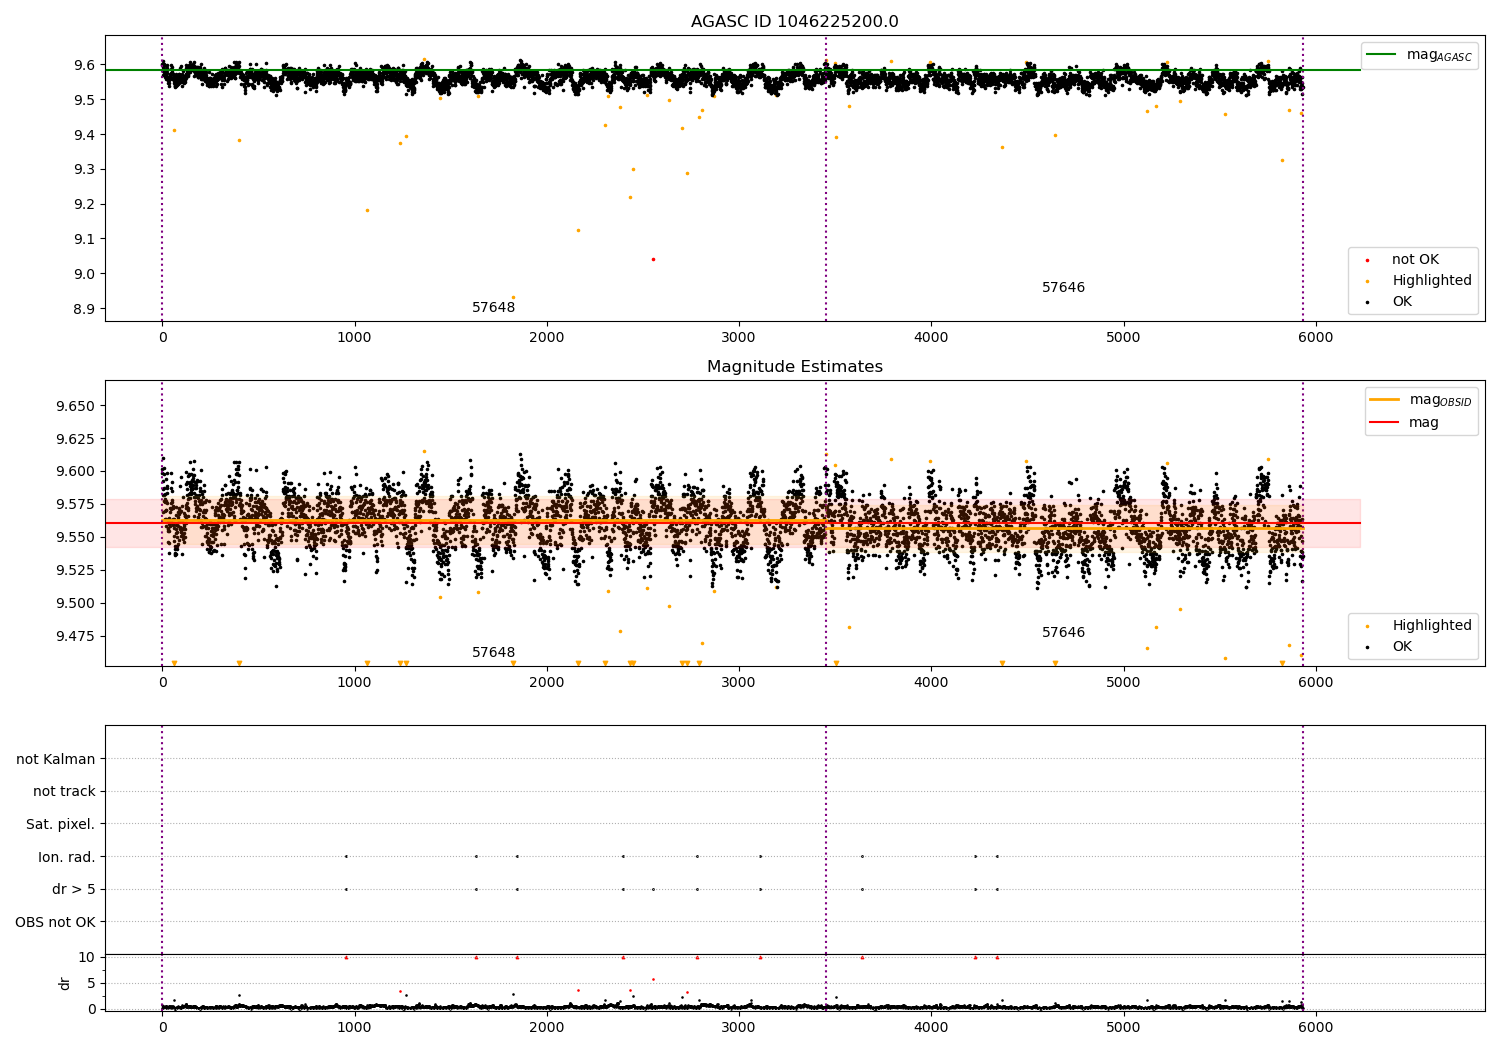Click the 9.575 y-axis tick label

[76, 505]
